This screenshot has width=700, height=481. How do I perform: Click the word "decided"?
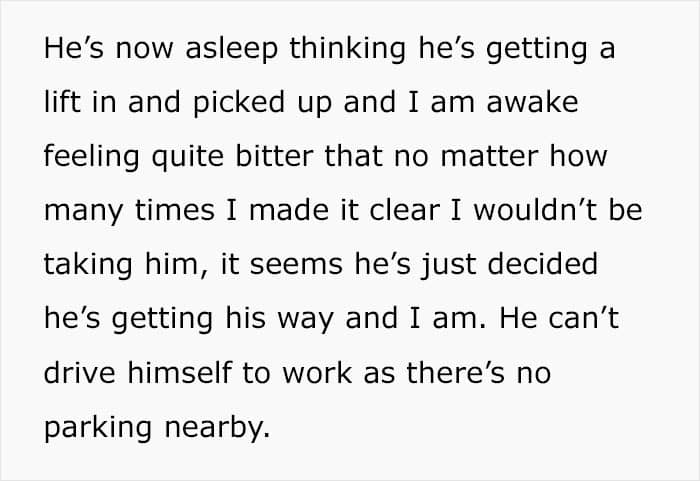click(x=543, y=264)
